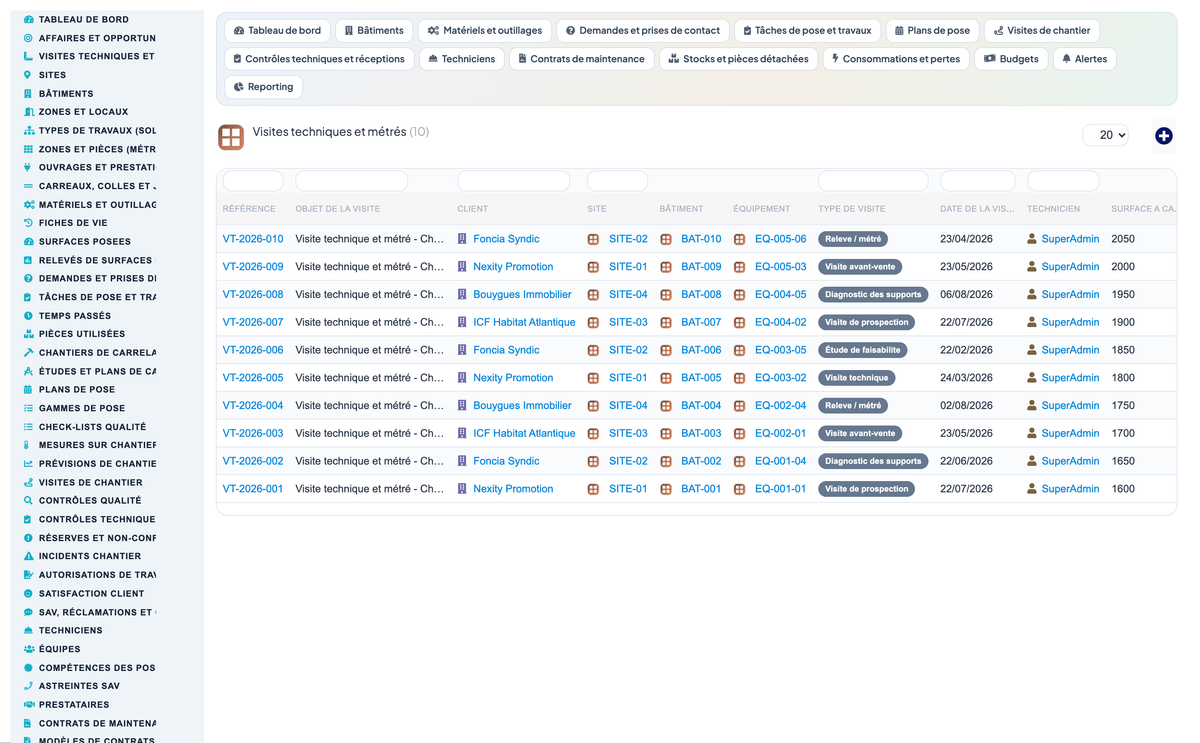
Task: Open client Bouygues Immobilier in VT-2026-004 row
Action: tap(522, 406)
